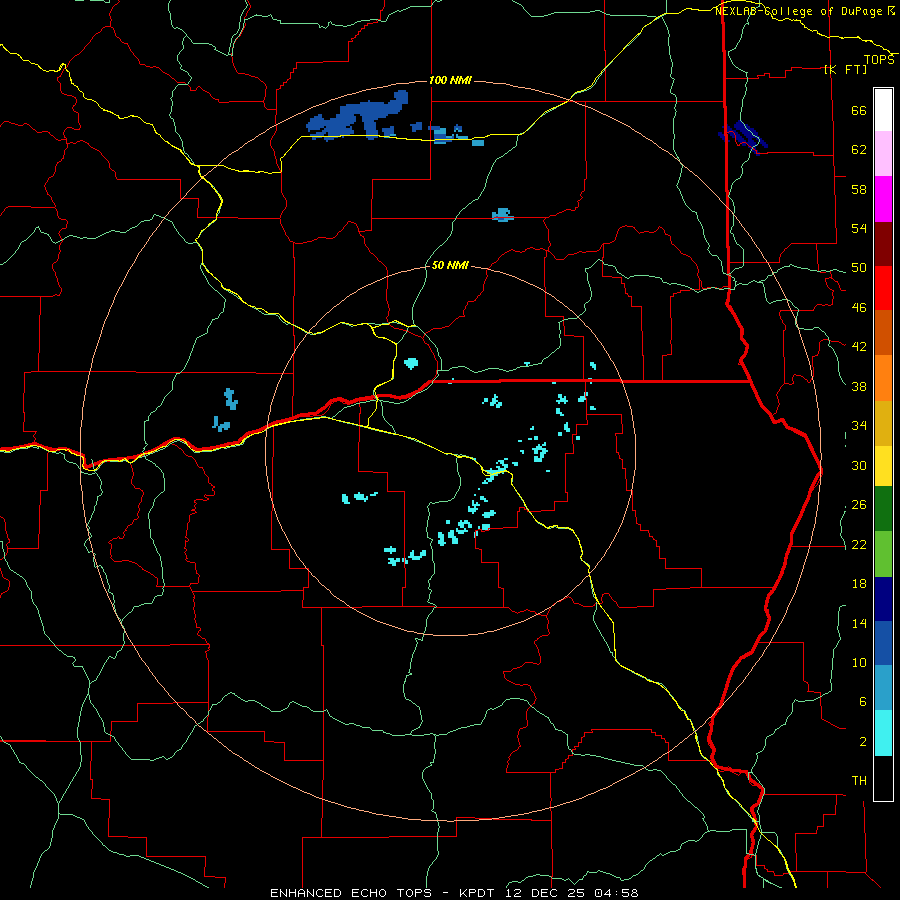The height and width of the screenshot is (900, 900).
Task: Click the '10' legend value
Action: pos(859,662)
